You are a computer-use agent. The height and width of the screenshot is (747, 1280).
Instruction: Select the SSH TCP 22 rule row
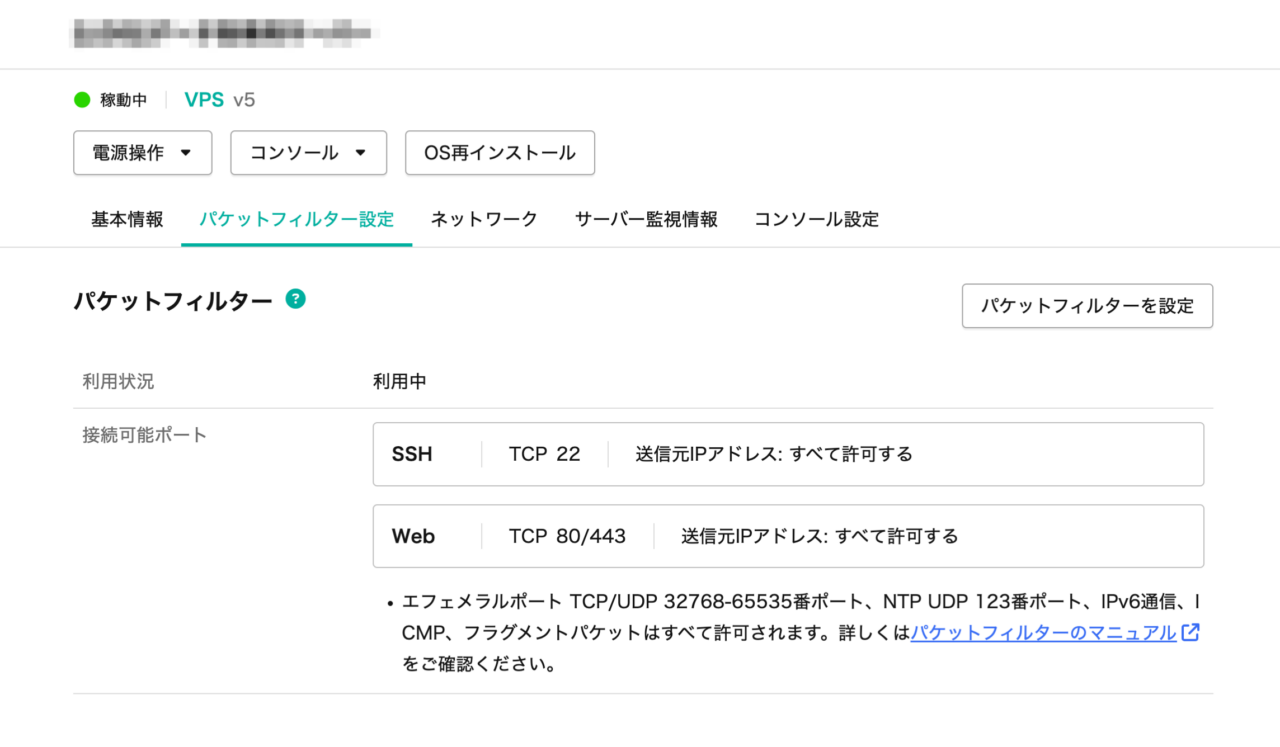tap(789, 454)
